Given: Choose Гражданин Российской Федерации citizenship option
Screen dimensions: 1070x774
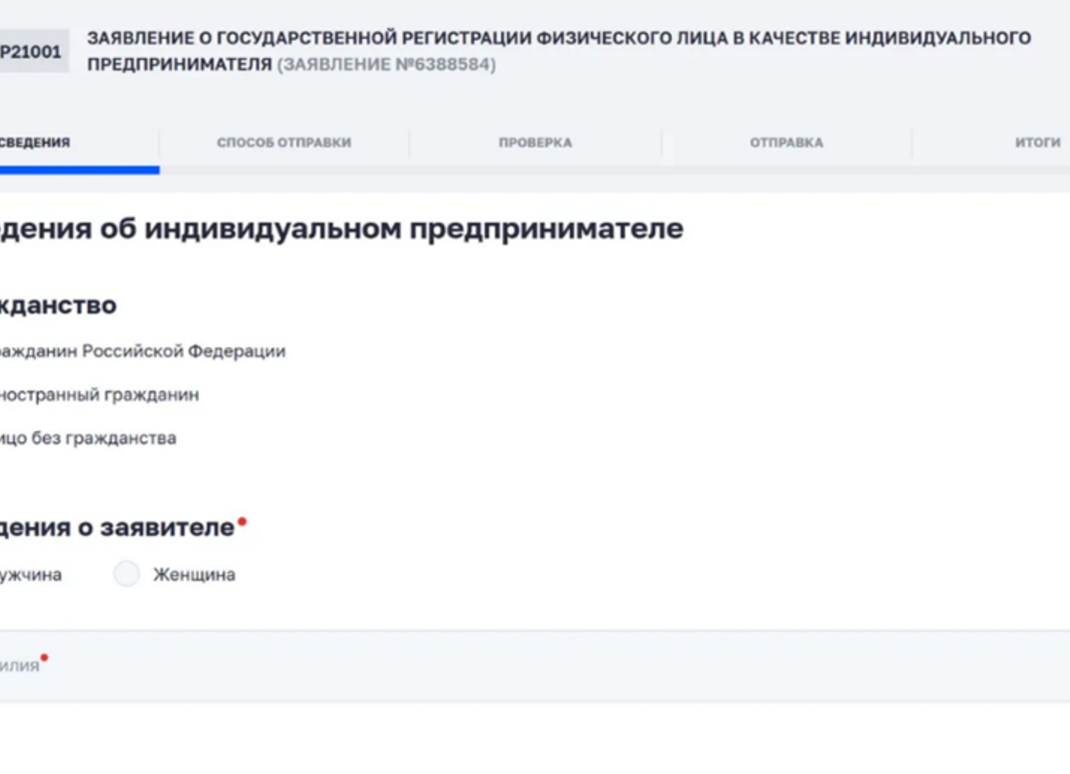Looking at the screenshot, I should pos(142,352).
